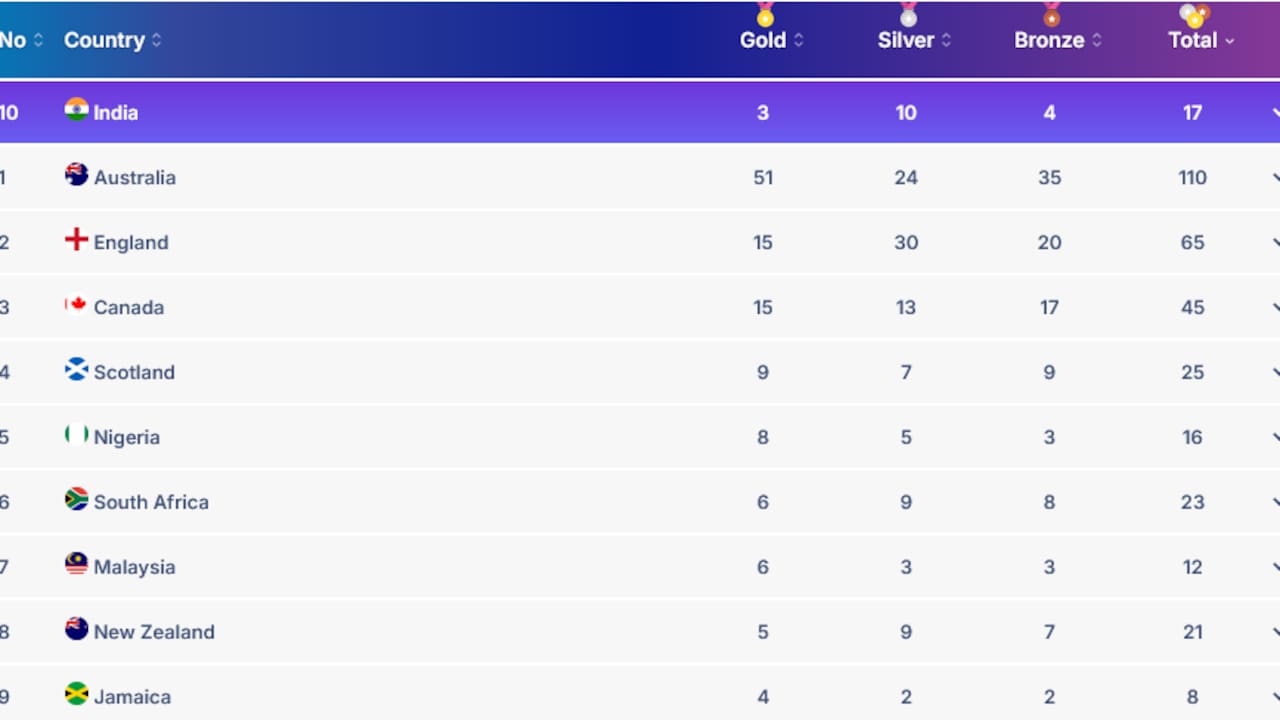Open the New Zealand country link

(x=154, y=632)
